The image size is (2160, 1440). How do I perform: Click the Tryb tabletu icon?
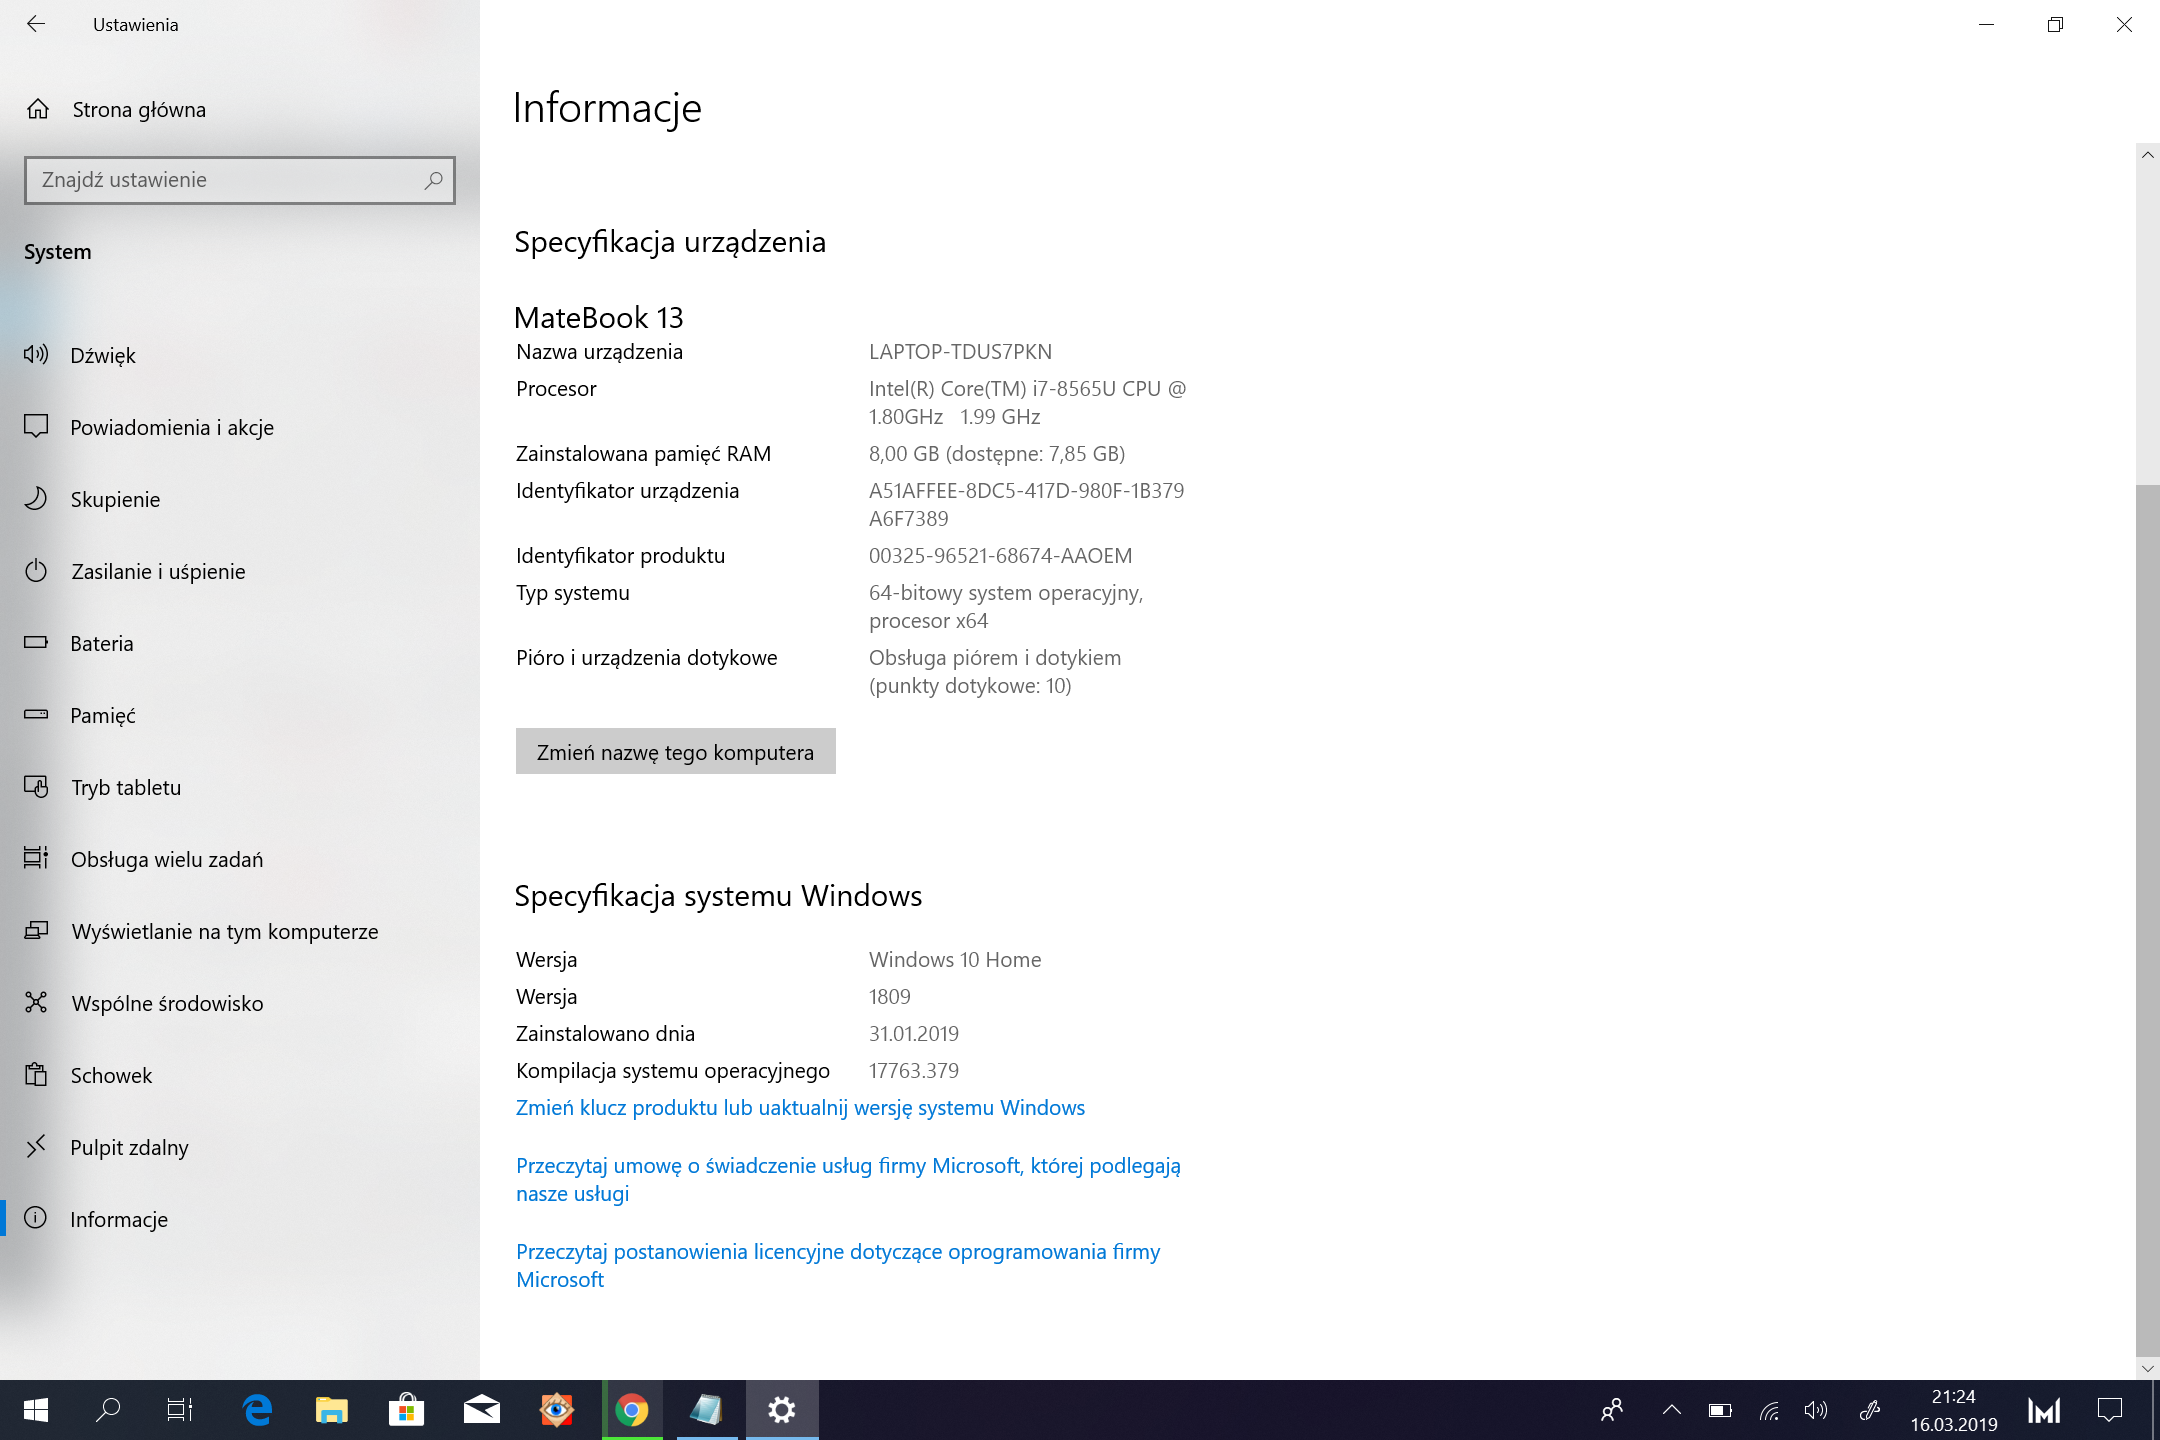[36, 787]
